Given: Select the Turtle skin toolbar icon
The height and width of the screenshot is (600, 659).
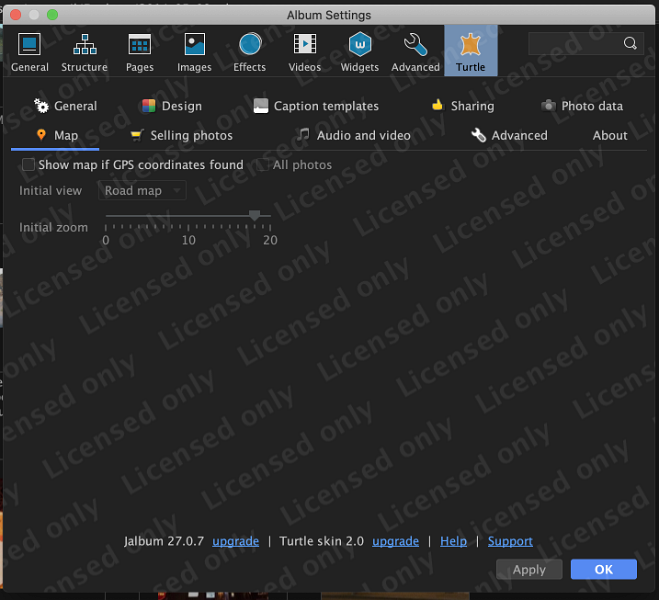Looking at the screenshot, I should [471, 51].
